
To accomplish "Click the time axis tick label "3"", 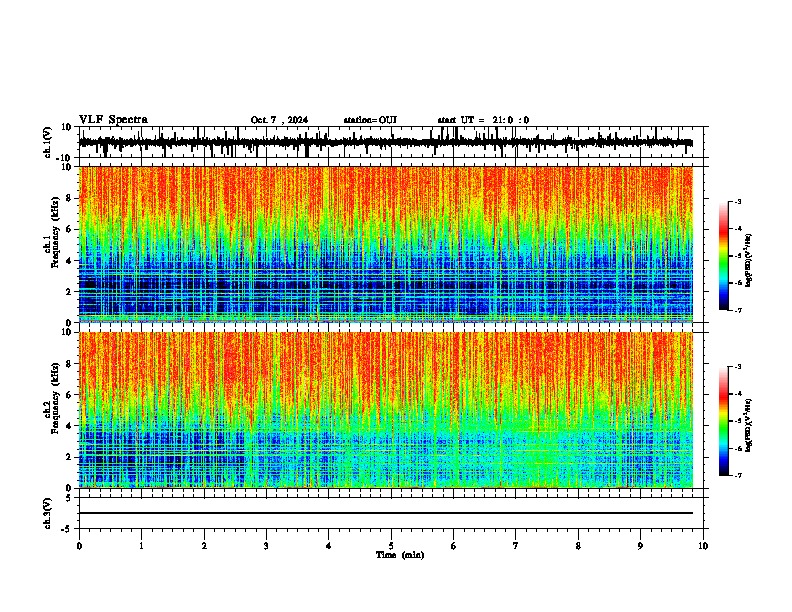I will [x=266, y=546].
